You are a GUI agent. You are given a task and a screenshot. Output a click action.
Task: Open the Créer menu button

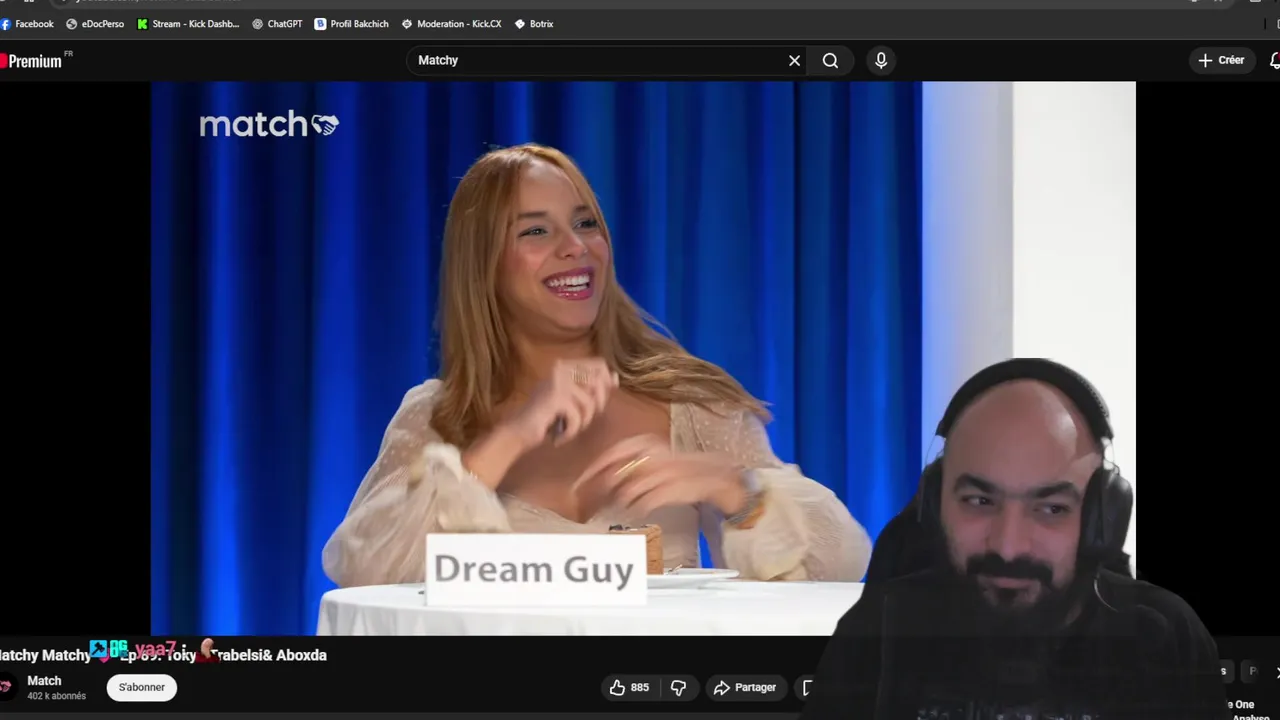coord(1221,60)
